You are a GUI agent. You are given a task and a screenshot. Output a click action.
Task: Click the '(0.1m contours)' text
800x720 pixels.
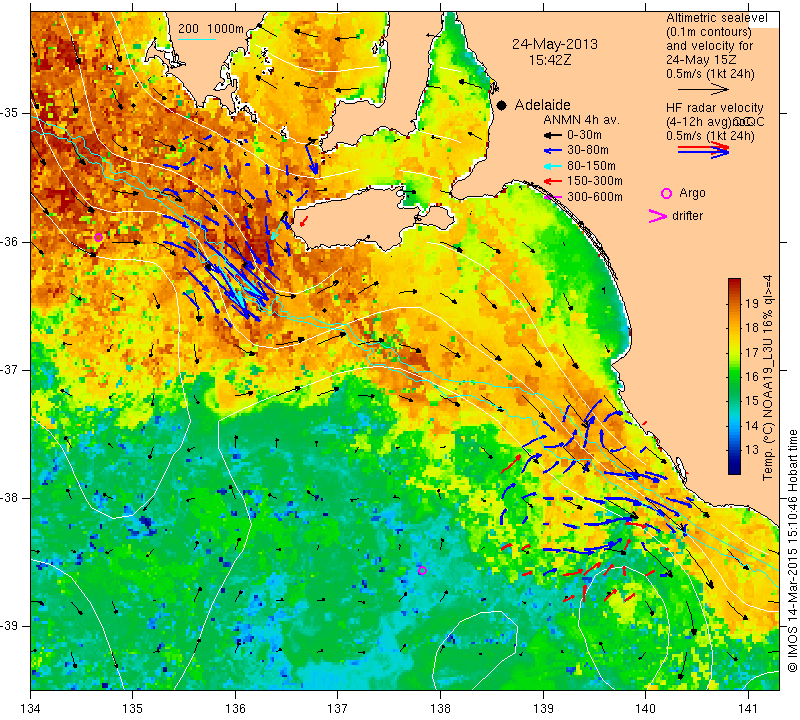709,32
